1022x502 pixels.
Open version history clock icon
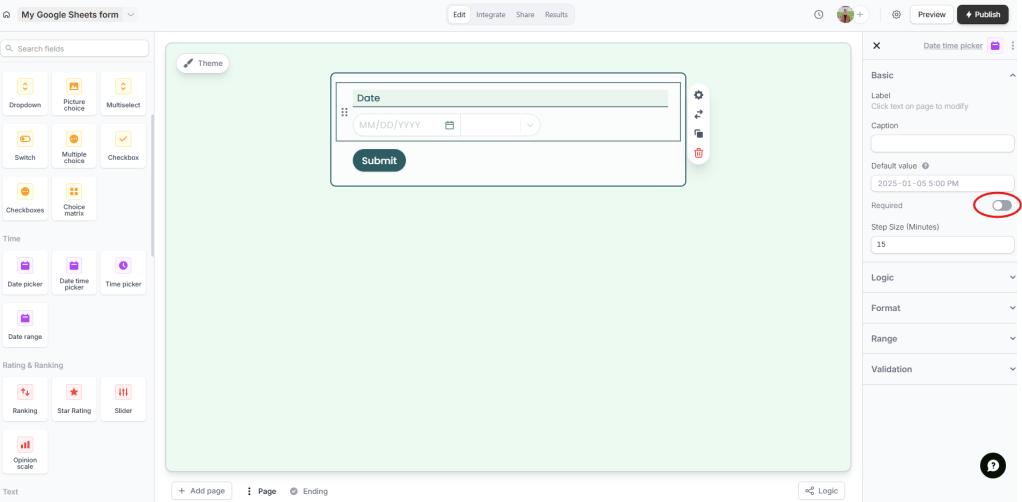[819, 15]
